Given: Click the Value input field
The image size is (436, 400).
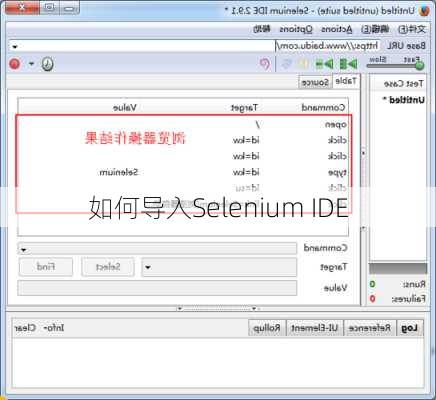Looking at the screenshot, I should tap(157, 288).
